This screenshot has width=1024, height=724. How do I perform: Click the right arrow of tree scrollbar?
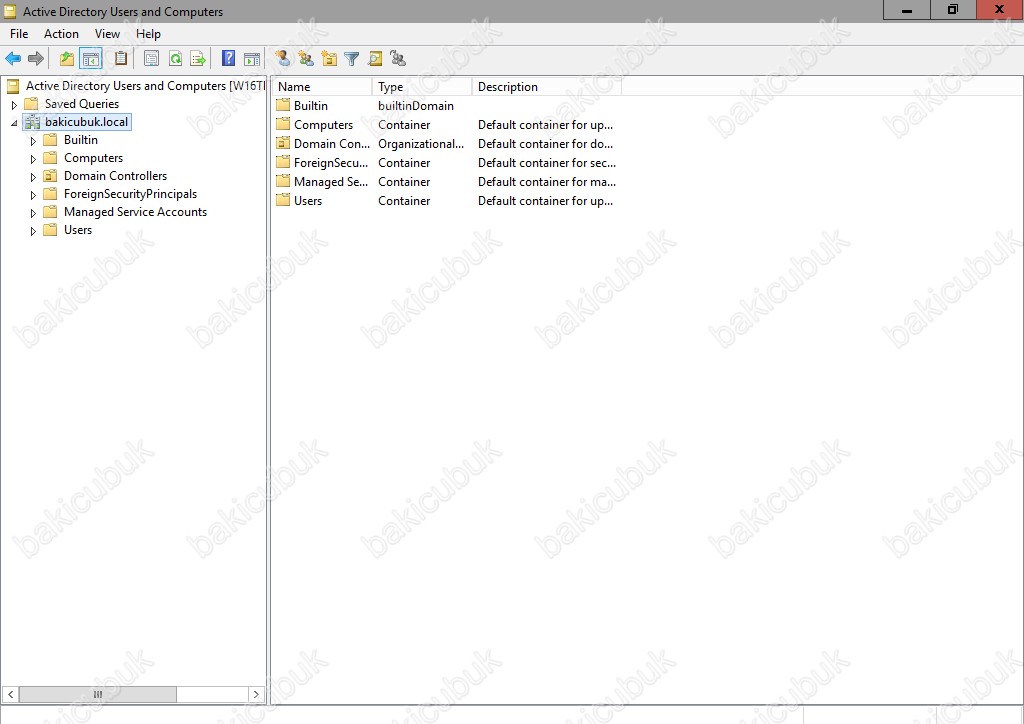(256, 694)
